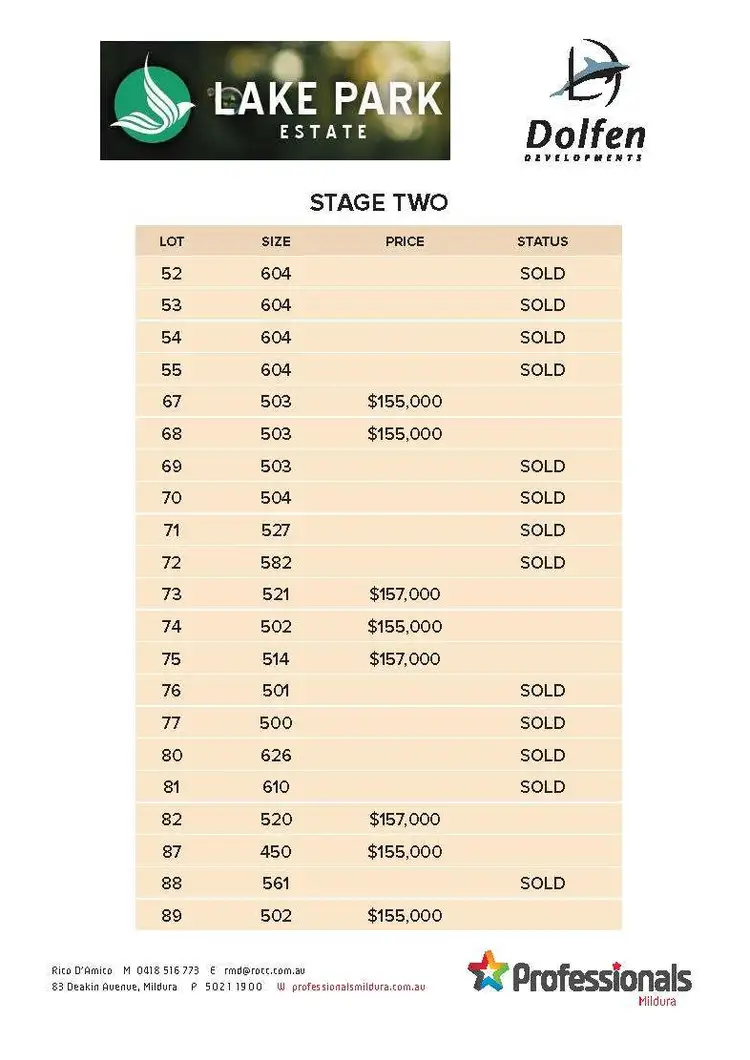Click the Dolfen Developments dolphin logo
The height and width of the screenshot is (1060, 750).
(x=591, y=73)
